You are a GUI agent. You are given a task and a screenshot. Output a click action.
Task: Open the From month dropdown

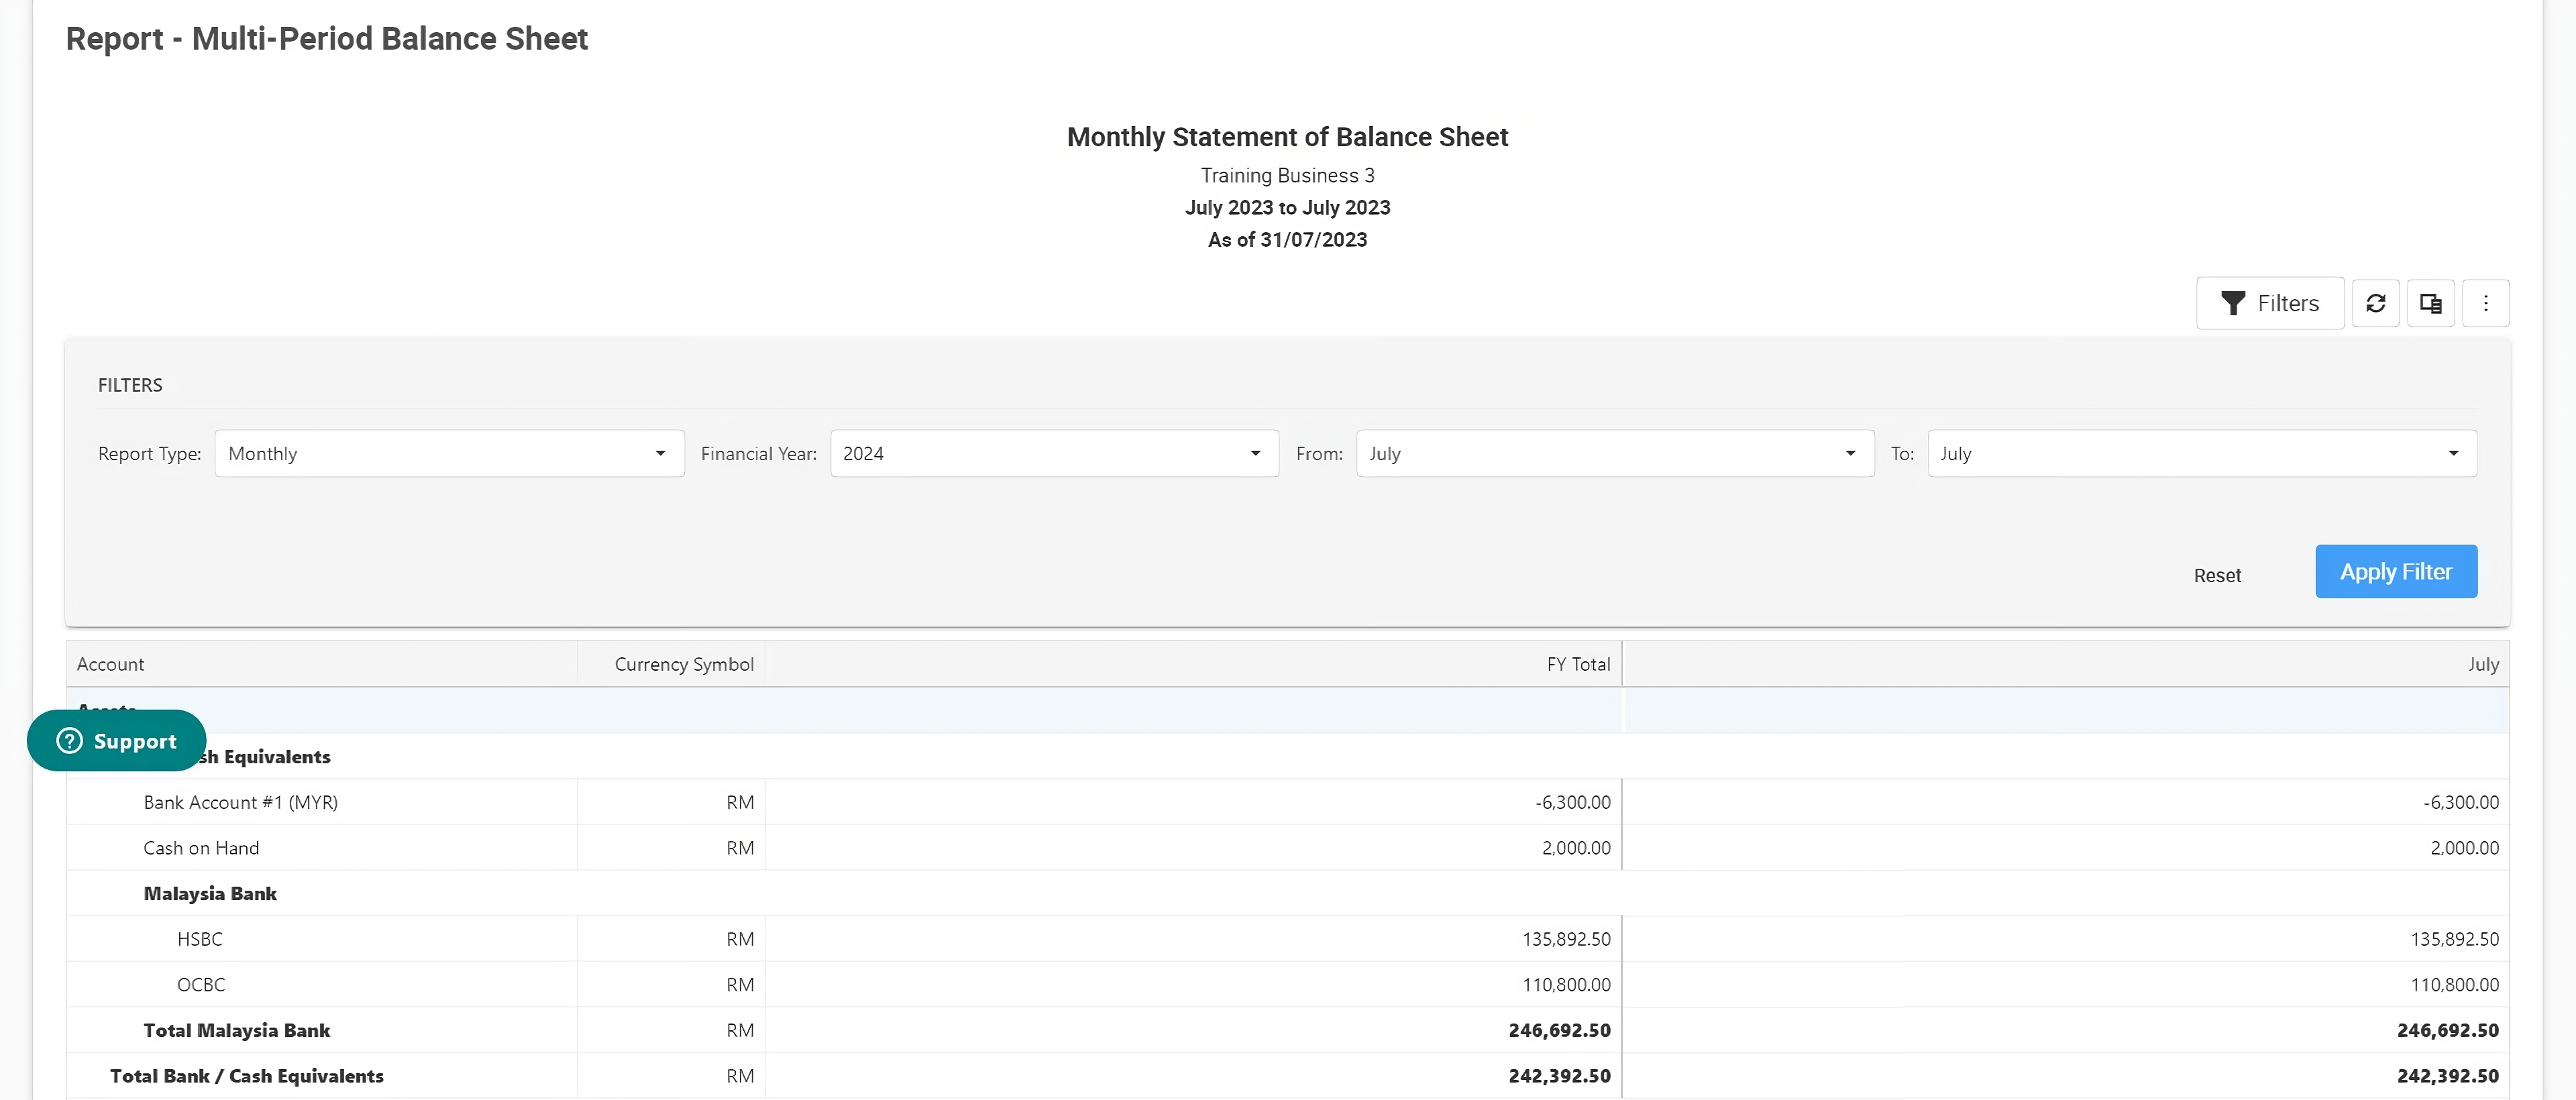click(1615, 454)
